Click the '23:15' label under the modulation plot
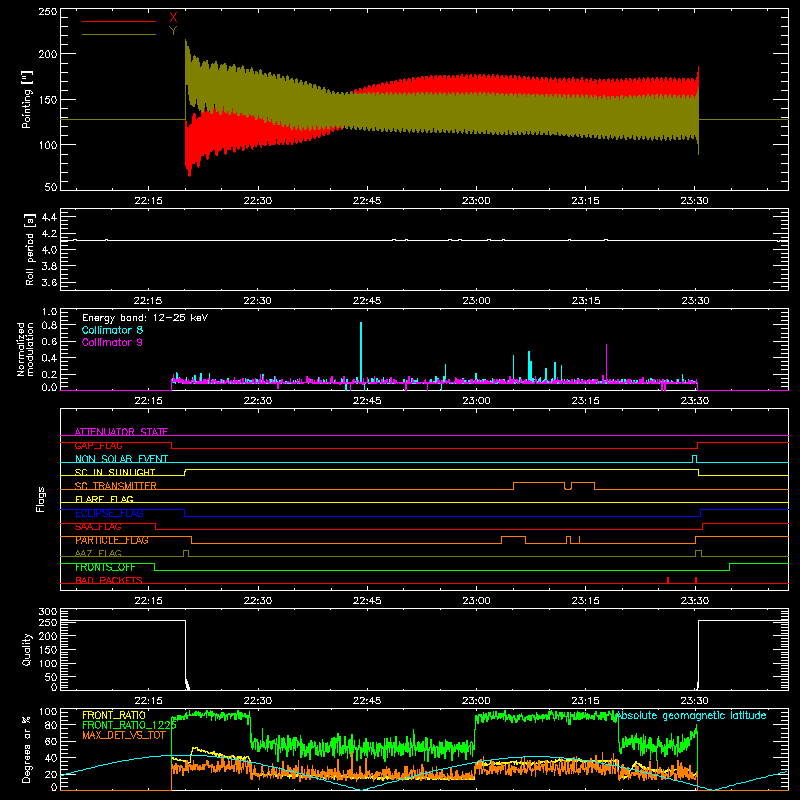Screen dimensions: 800x800 pyautogui.click(x=586, y=401)
